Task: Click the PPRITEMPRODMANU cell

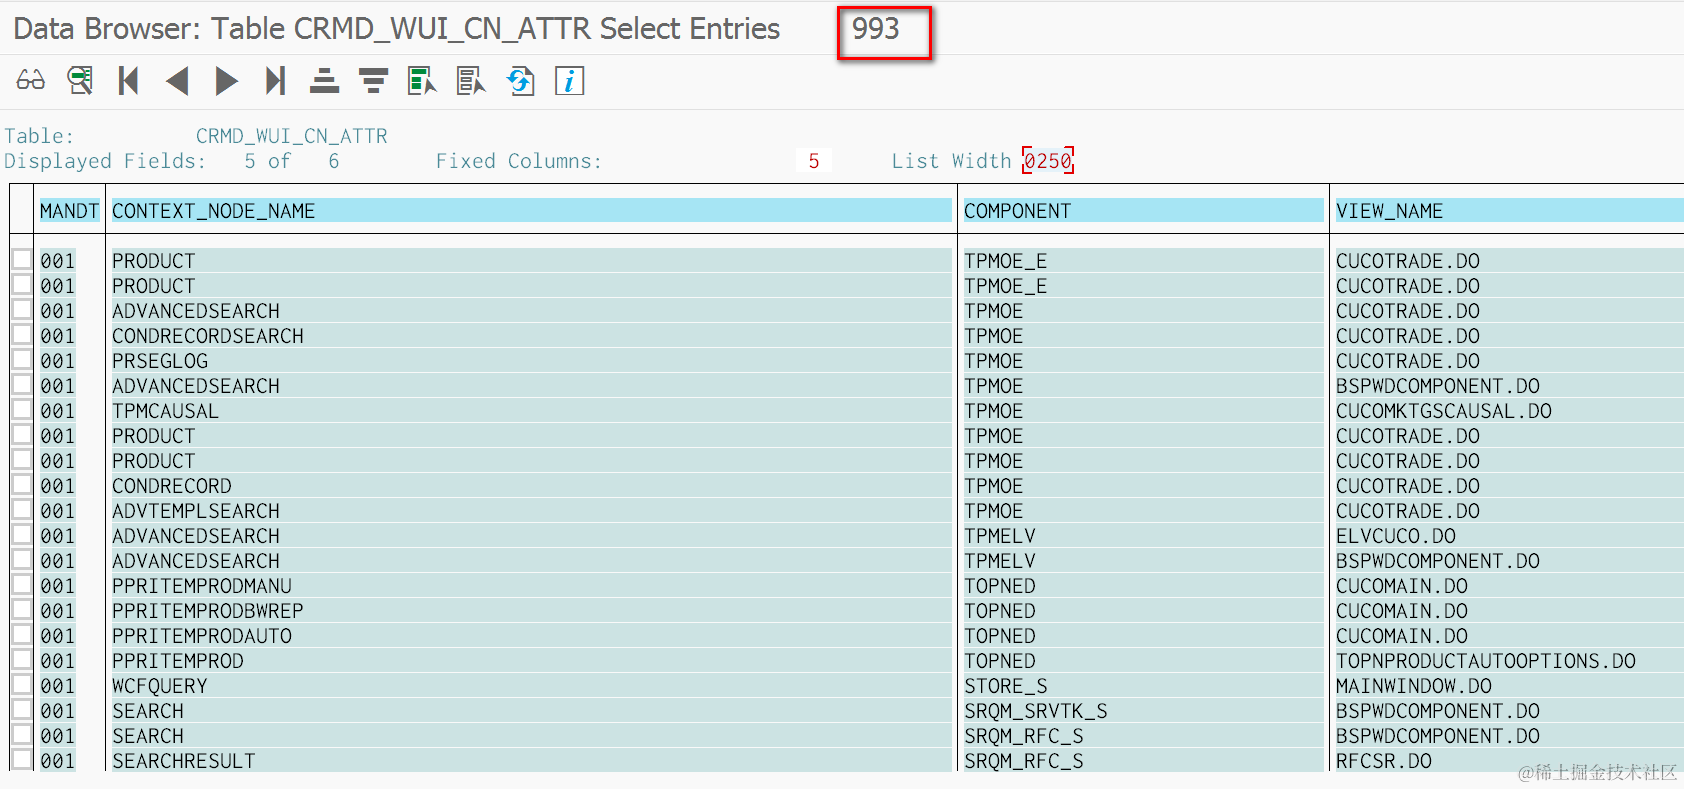Action: click(x=531, y=586)
